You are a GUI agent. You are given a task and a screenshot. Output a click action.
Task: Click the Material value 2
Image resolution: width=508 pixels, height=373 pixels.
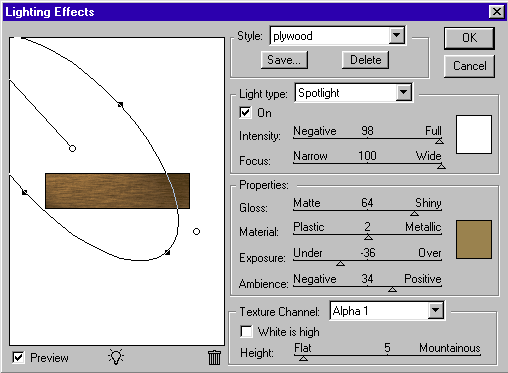[367, 227]
